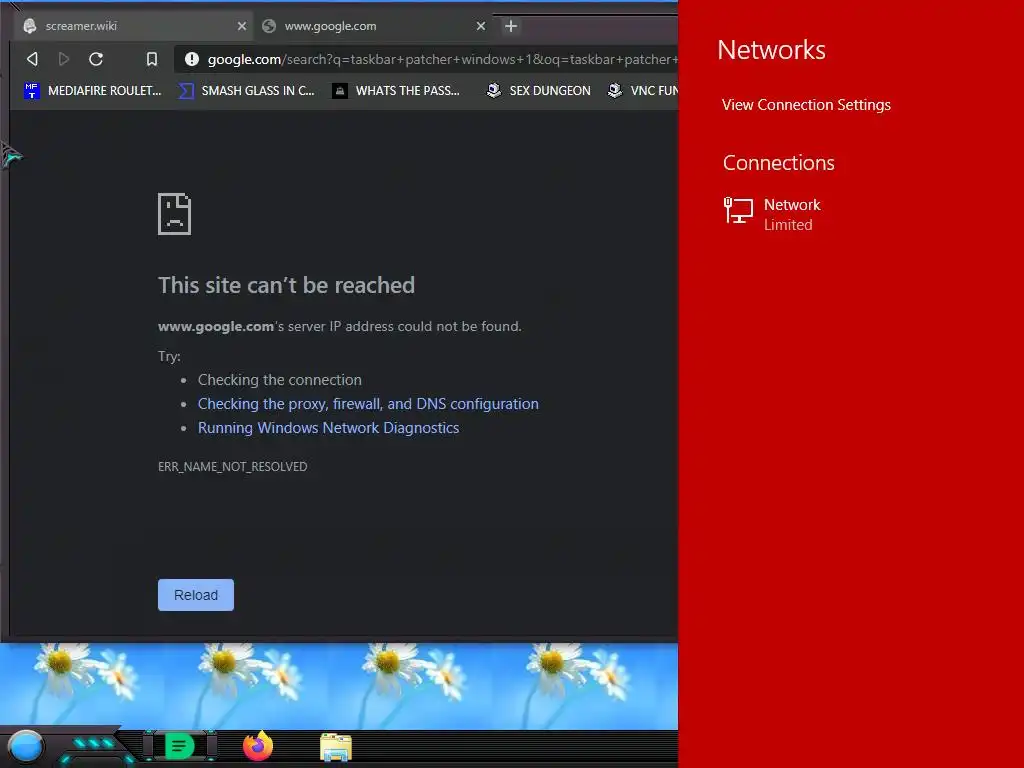This screenshot has height=768, width=1024.
Task: Click the sad page error icon
Action: click(174, 214)
